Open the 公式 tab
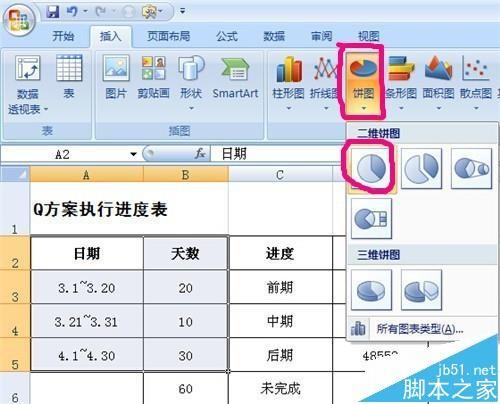Viewport: 500px width, 404px height. [227, 36]
